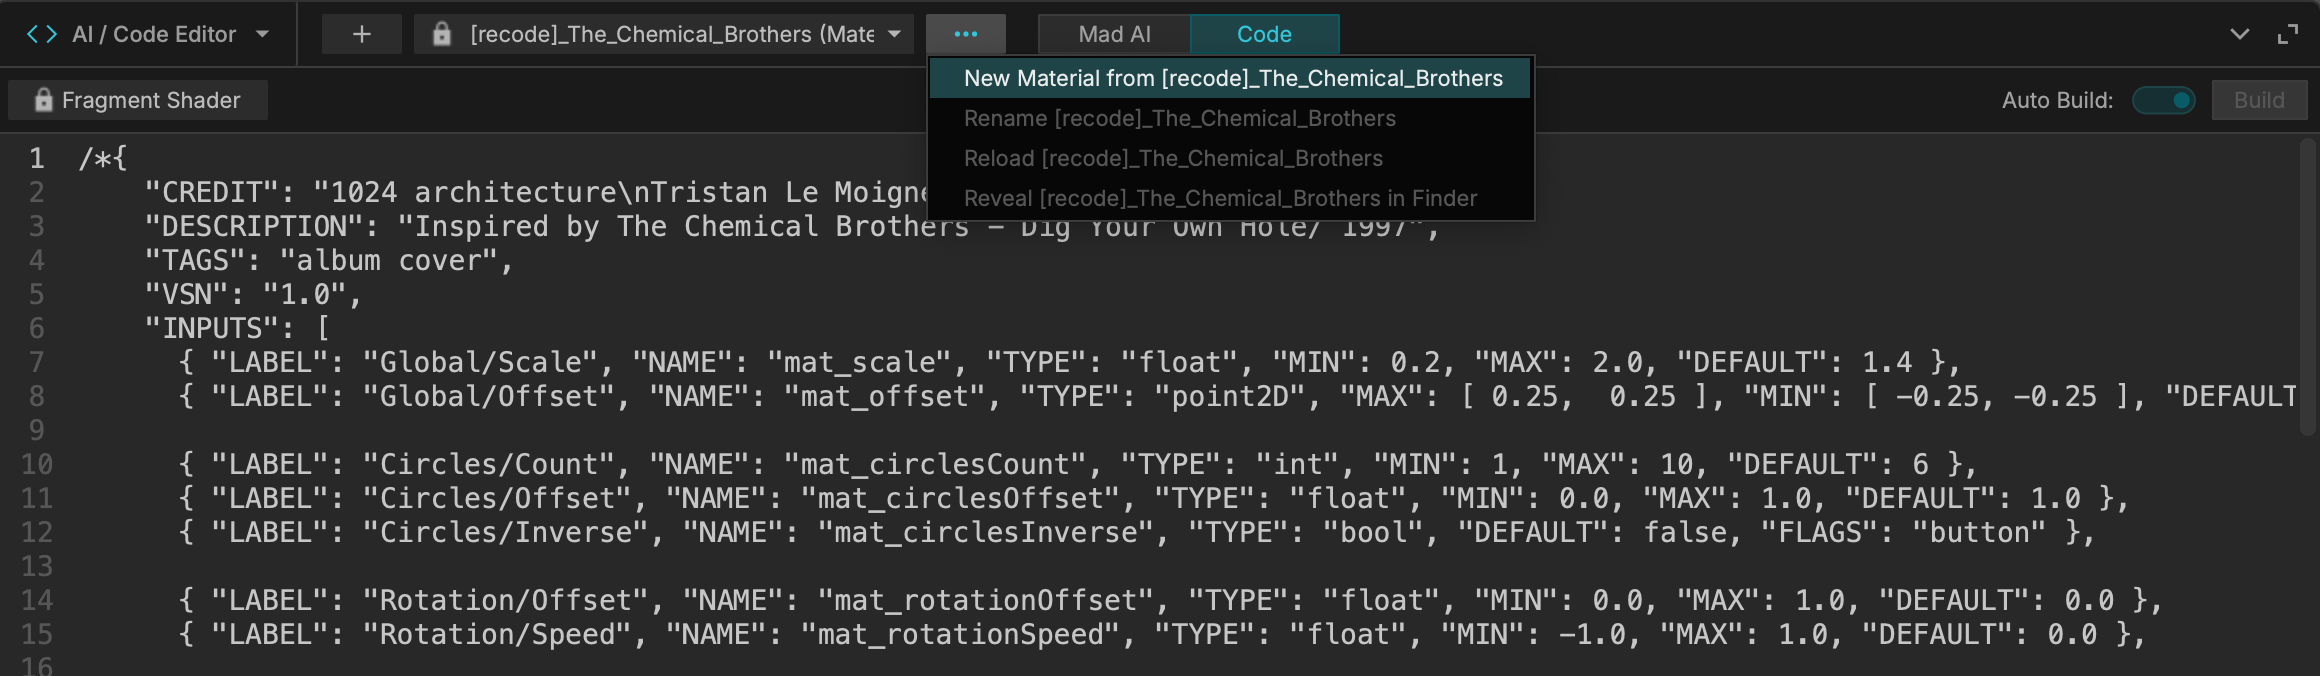Click the lock icon on Fragment Shader

coord(43,100)
